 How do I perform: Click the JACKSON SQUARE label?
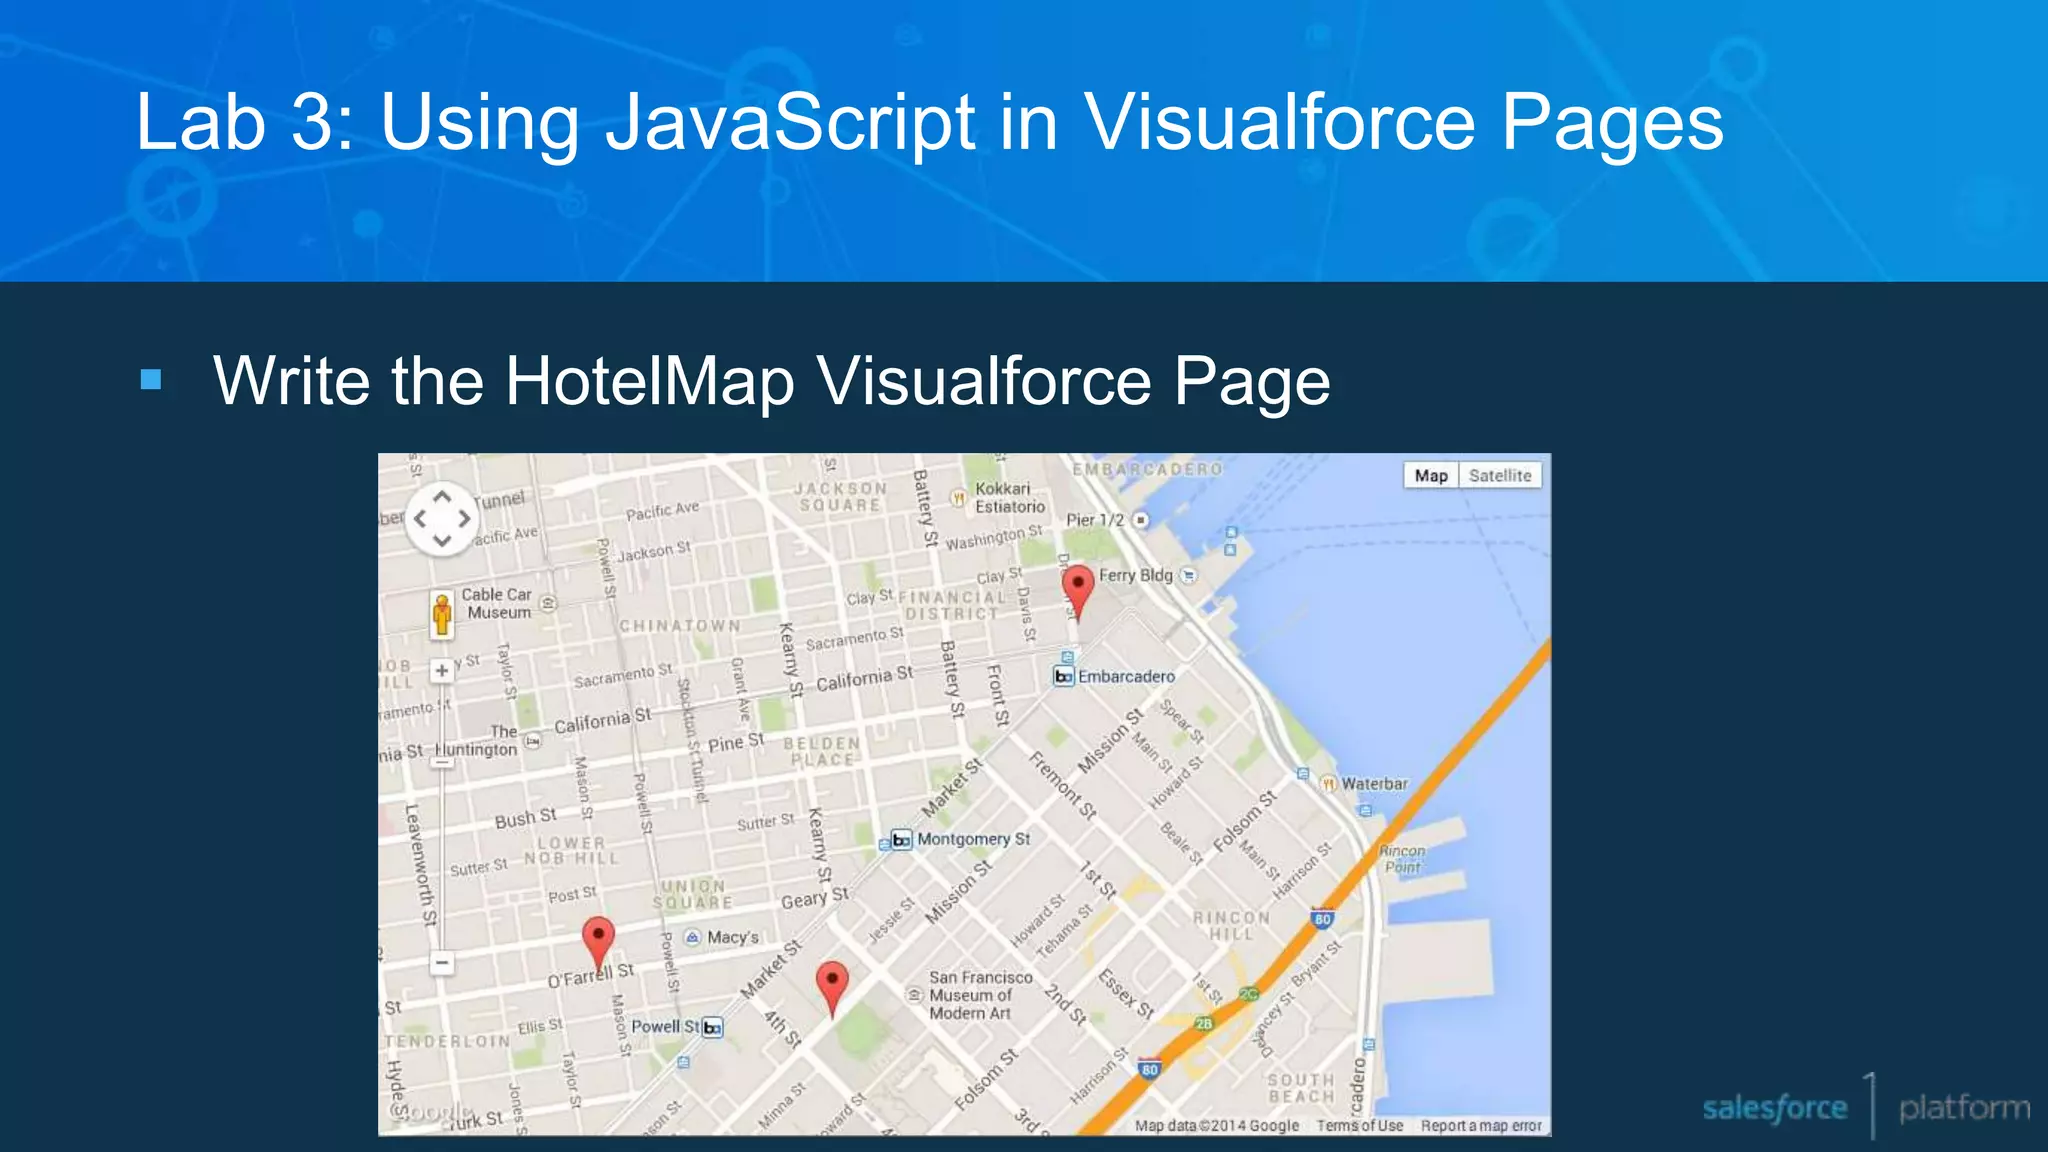tap(840, 497)
